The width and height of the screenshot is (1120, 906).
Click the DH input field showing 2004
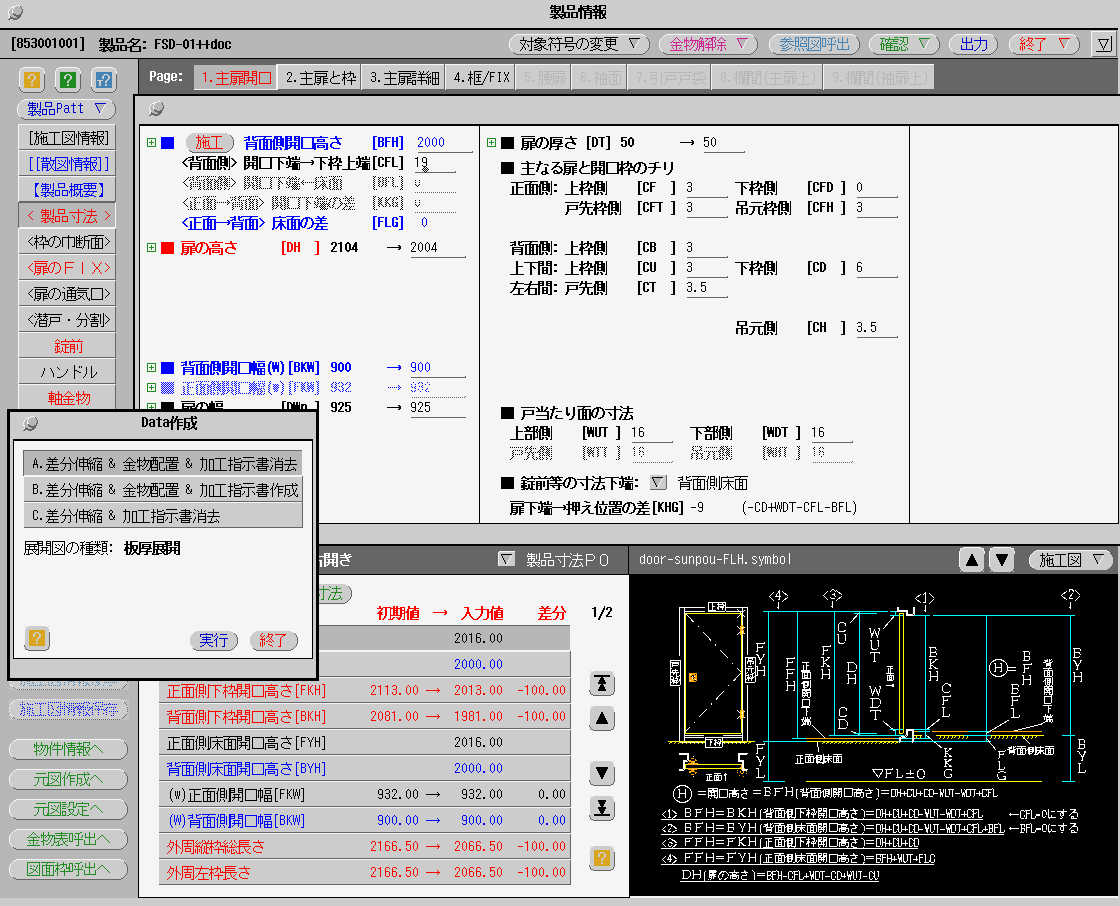[437, 248]
